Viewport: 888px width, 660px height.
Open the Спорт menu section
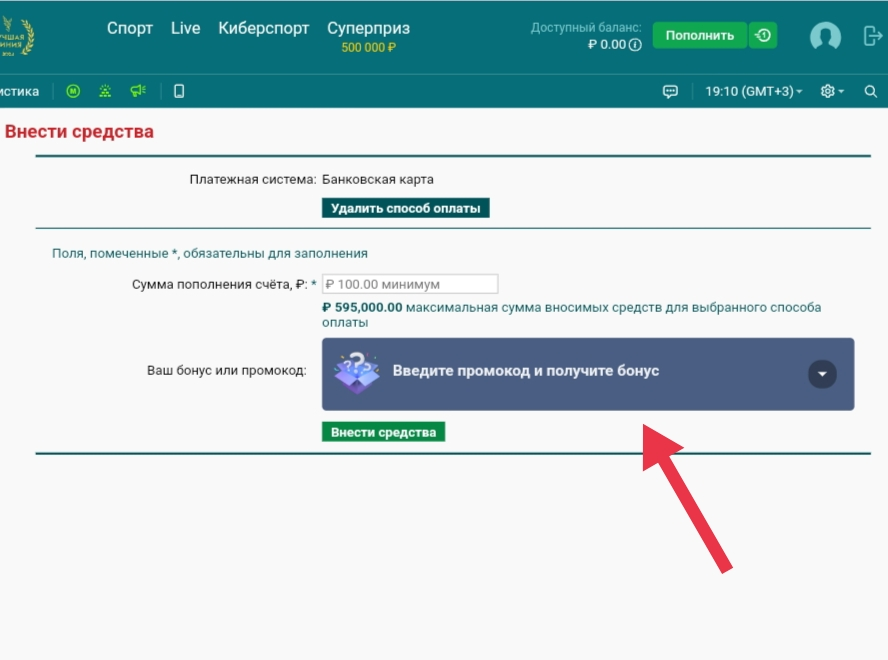(x=130, y=28)
